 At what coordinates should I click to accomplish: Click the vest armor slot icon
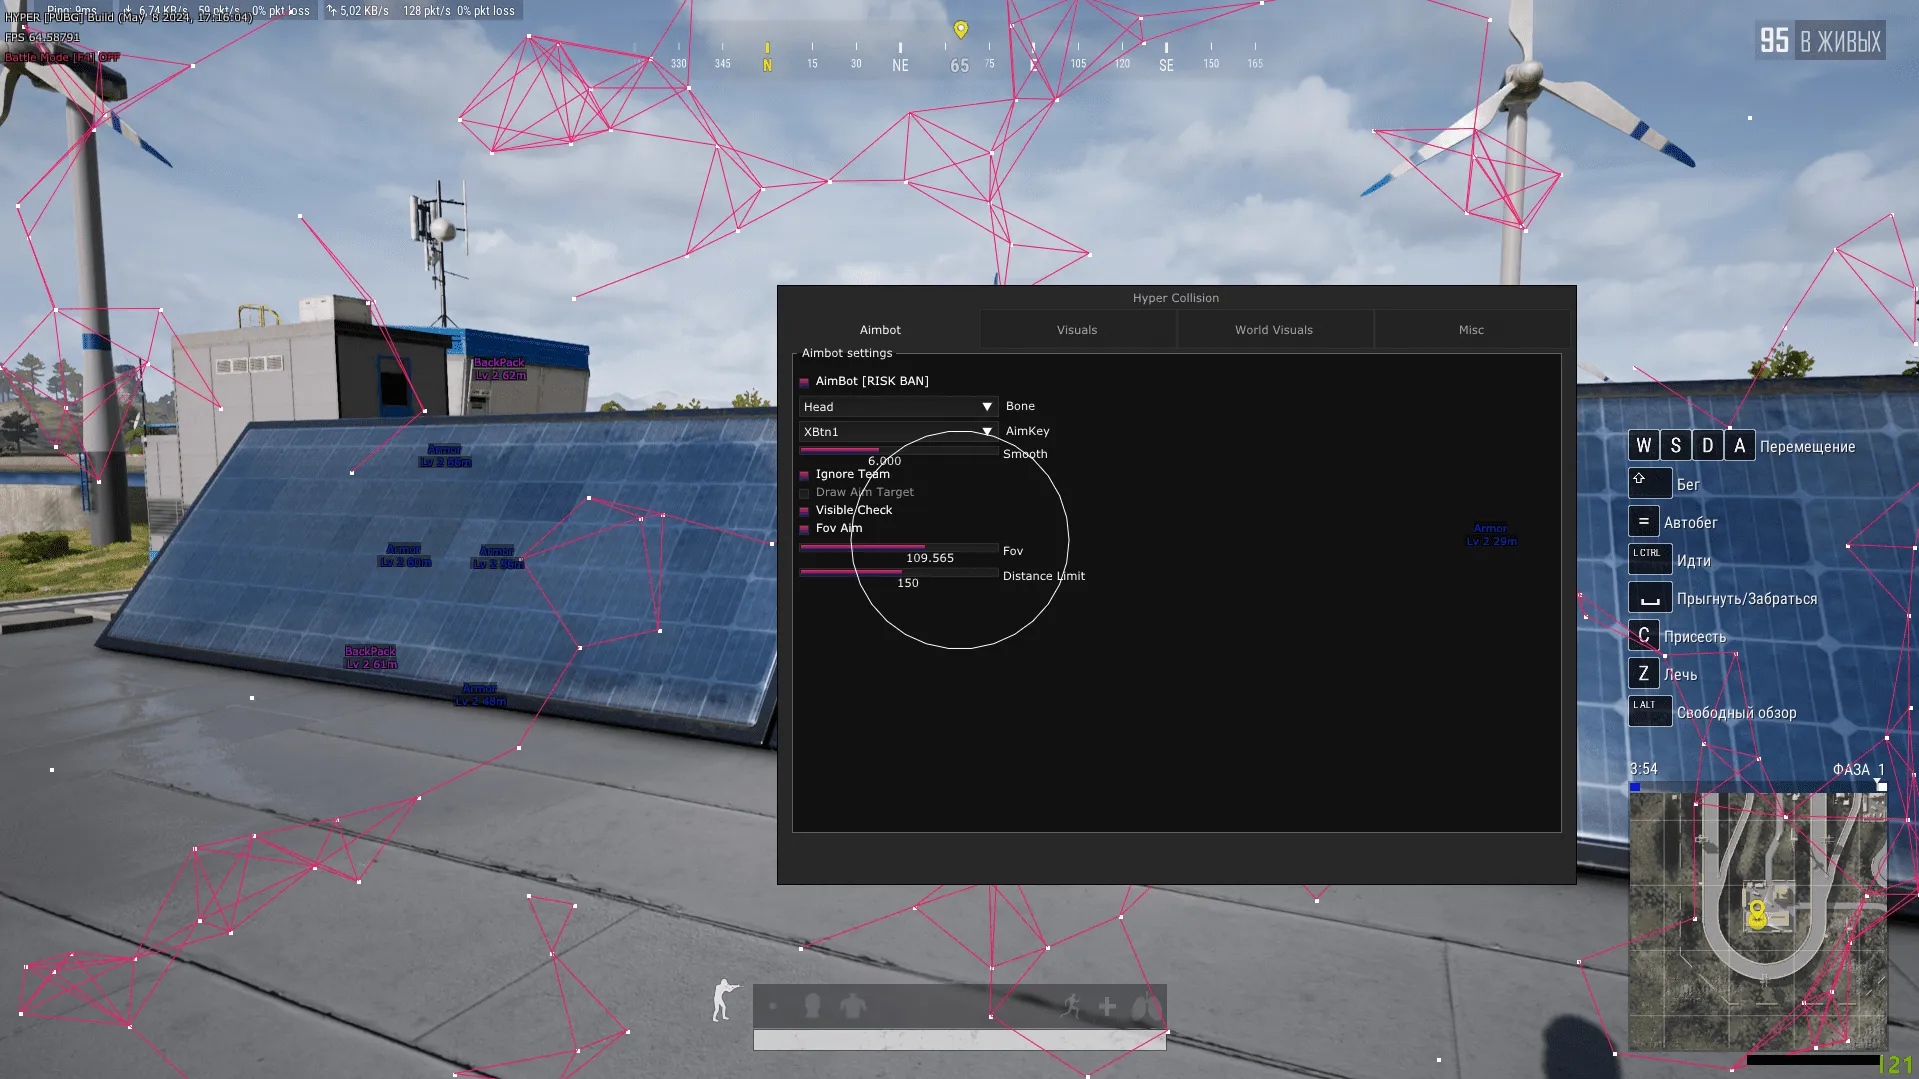point(853,1006)
